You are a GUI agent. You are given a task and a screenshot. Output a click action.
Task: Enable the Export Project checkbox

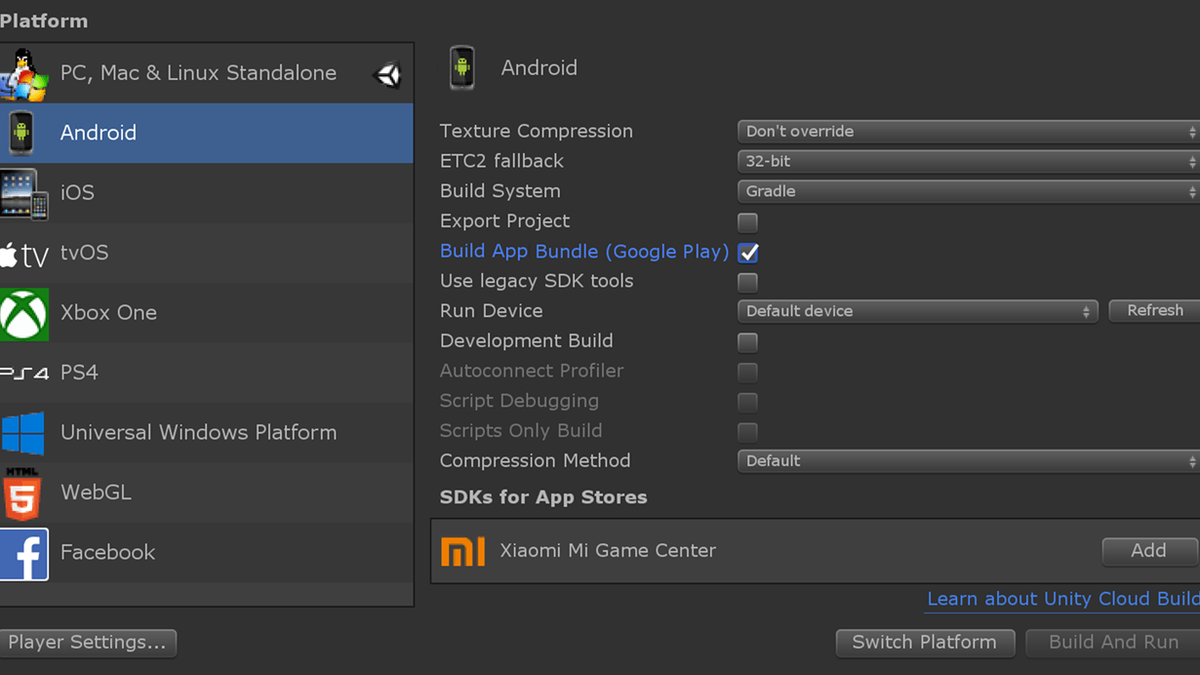(747, 222)
